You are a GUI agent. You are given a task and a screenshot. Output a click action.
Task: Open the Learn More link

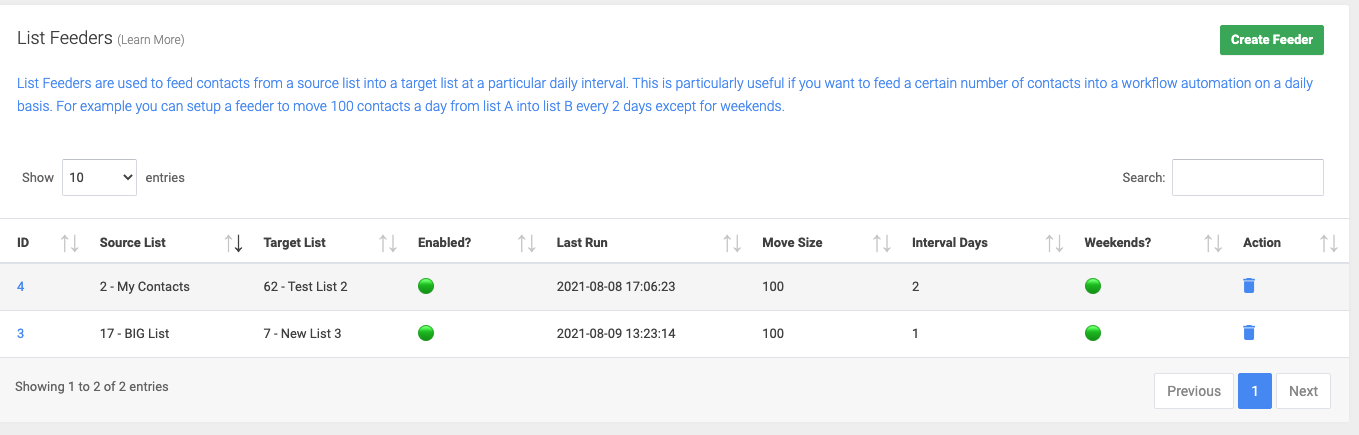pos(151,40)
